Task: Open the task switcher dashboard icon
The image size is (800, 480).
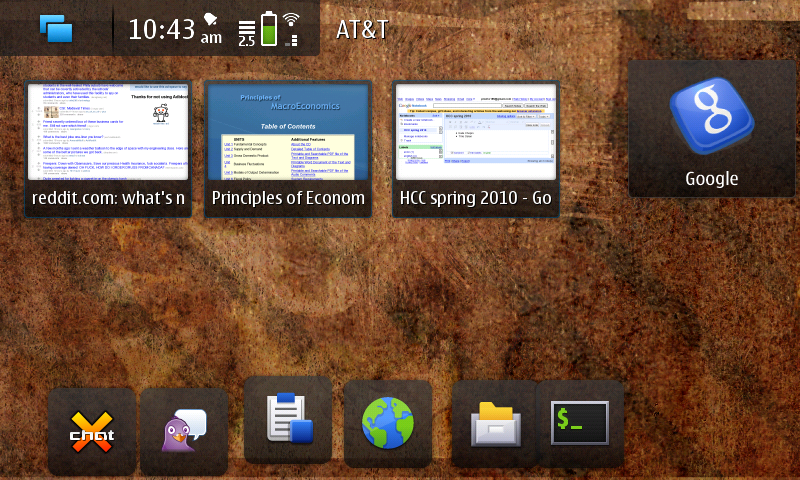Action: [56, 28]
